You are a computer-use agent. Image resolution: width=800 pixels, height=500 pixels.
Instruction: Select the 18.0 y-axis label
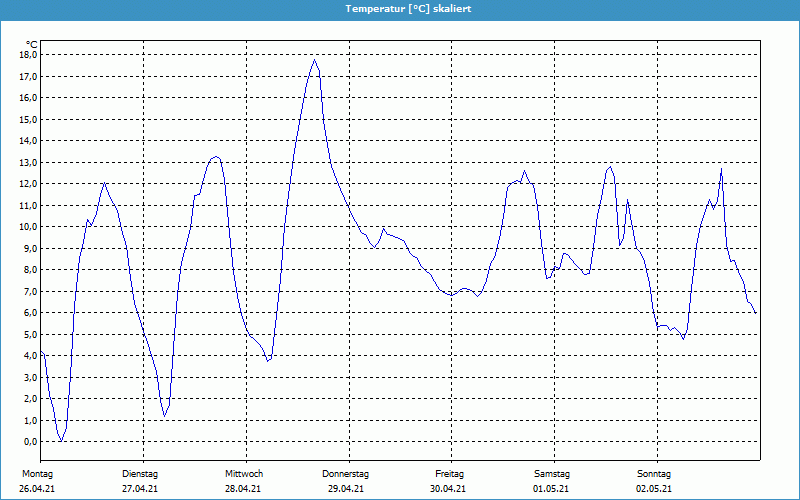[28, 56]
